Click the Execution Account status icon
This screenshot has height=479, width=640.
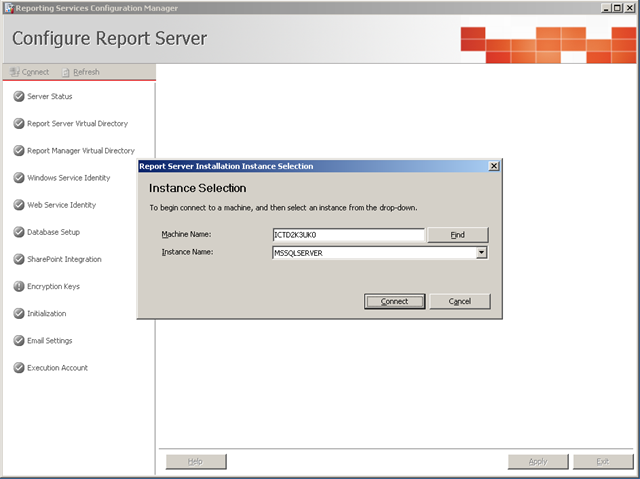[19, 367]
